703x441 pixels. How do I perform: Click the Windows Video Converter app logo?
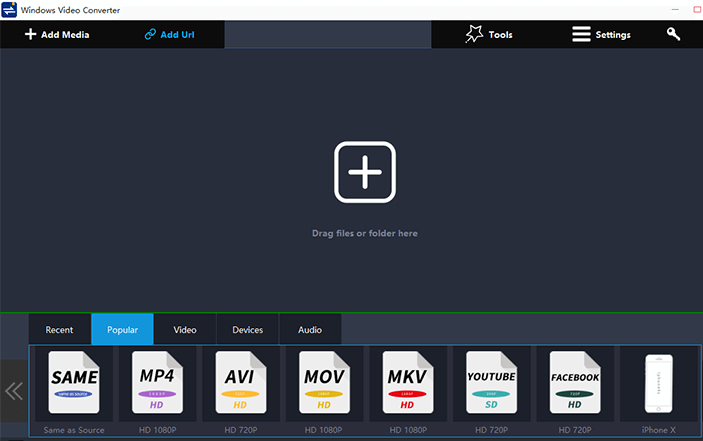[10, 9]
